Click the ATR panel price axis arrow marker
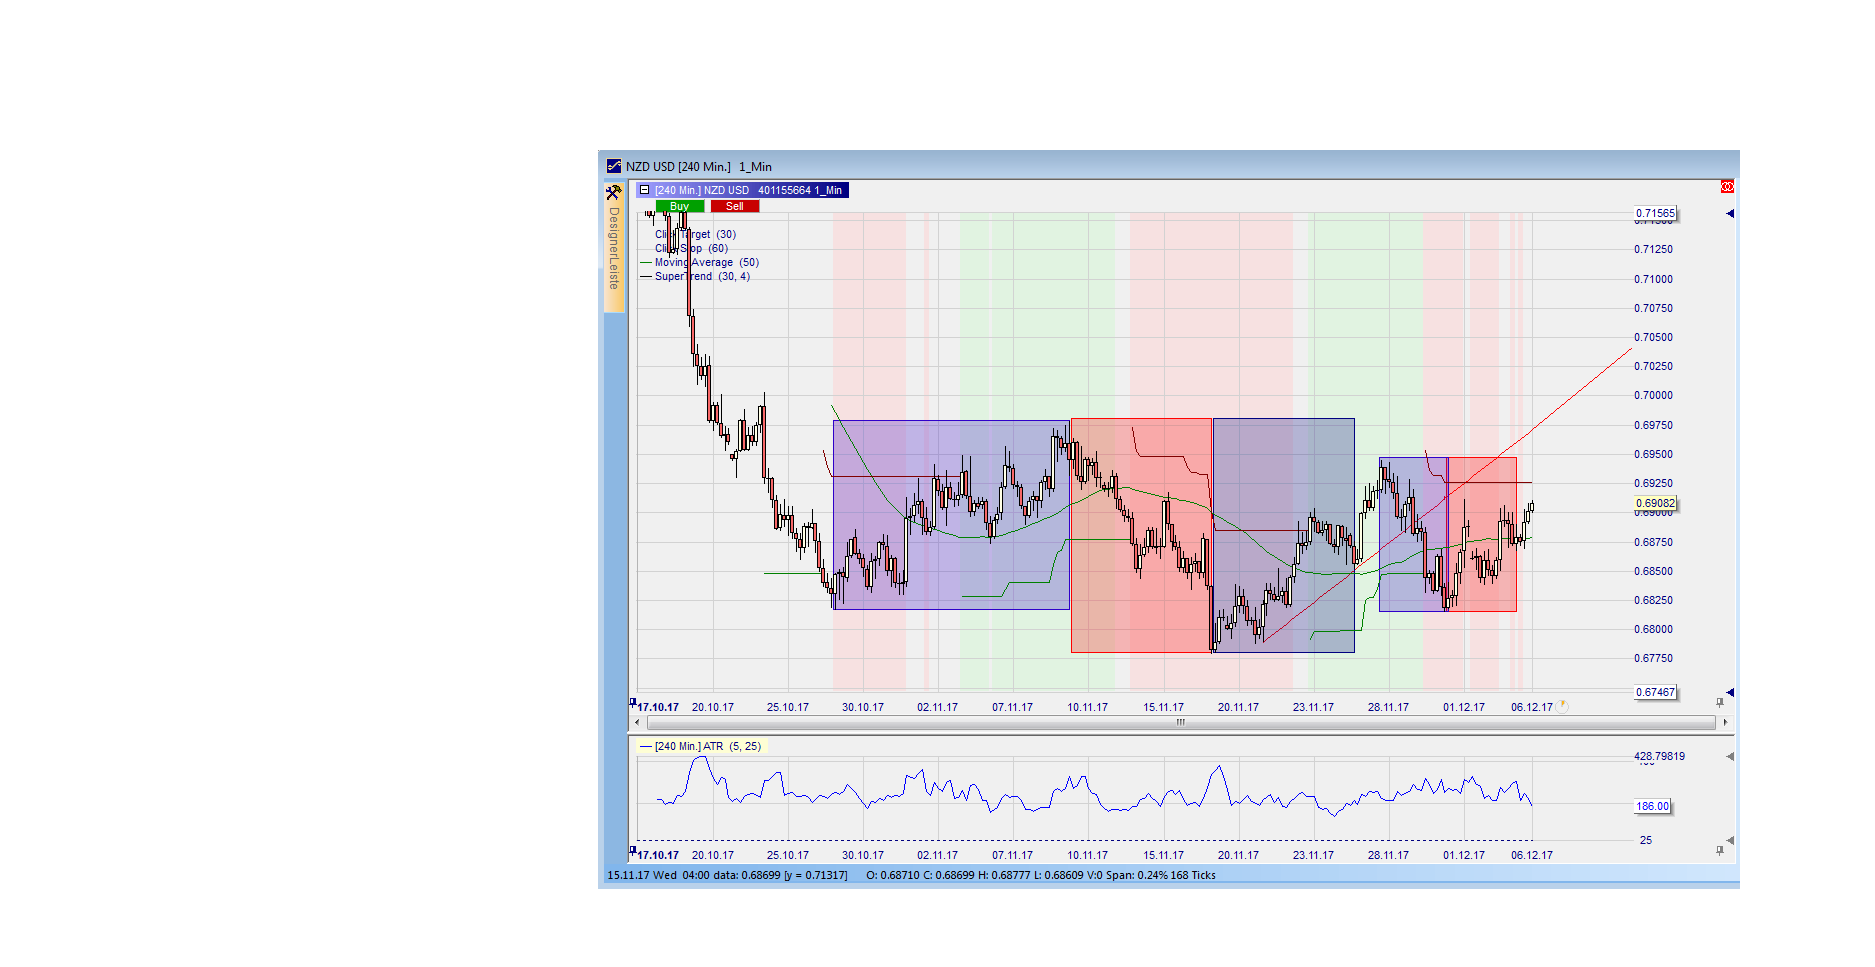The width and height of the screenshot is (1875, 967). pos(1729,757)
